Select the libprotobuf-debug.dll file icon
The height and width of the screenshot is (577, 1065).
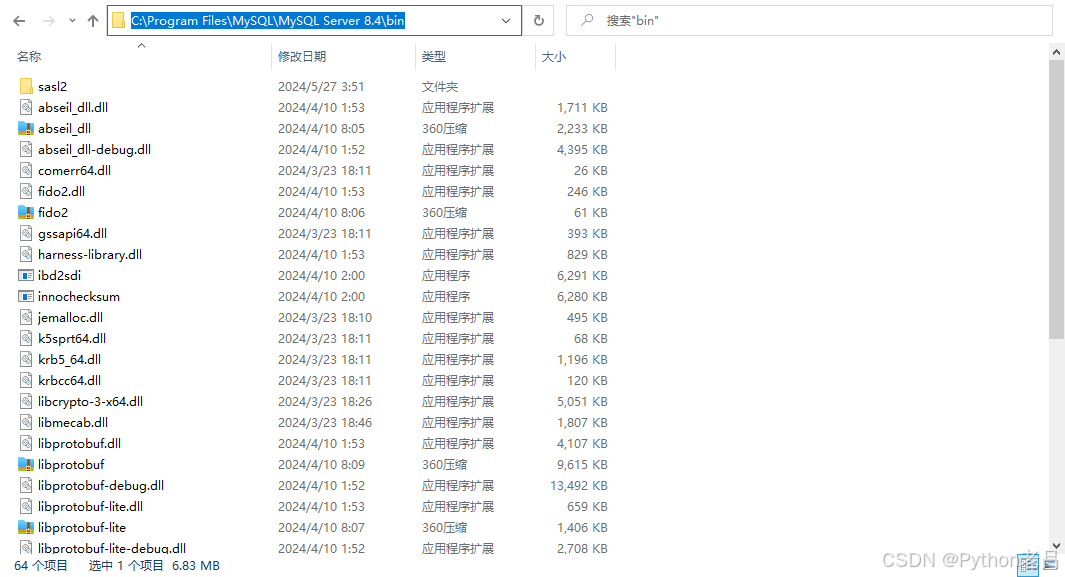coord(26,486)
